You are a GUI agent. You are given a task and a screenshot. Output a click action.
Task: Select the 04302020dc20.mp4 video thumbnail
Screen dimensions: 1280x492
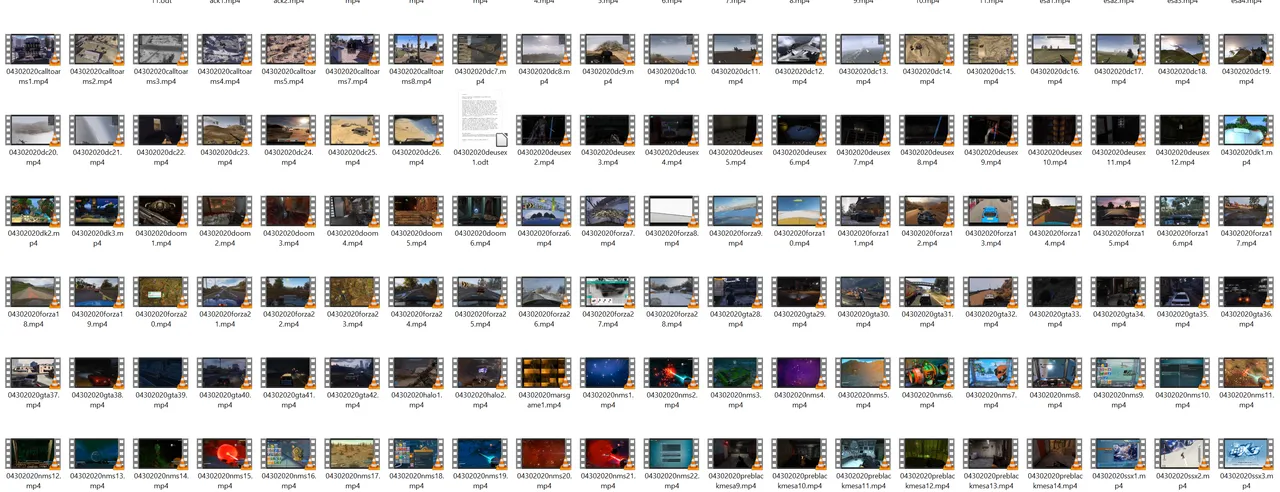point(33,130)
